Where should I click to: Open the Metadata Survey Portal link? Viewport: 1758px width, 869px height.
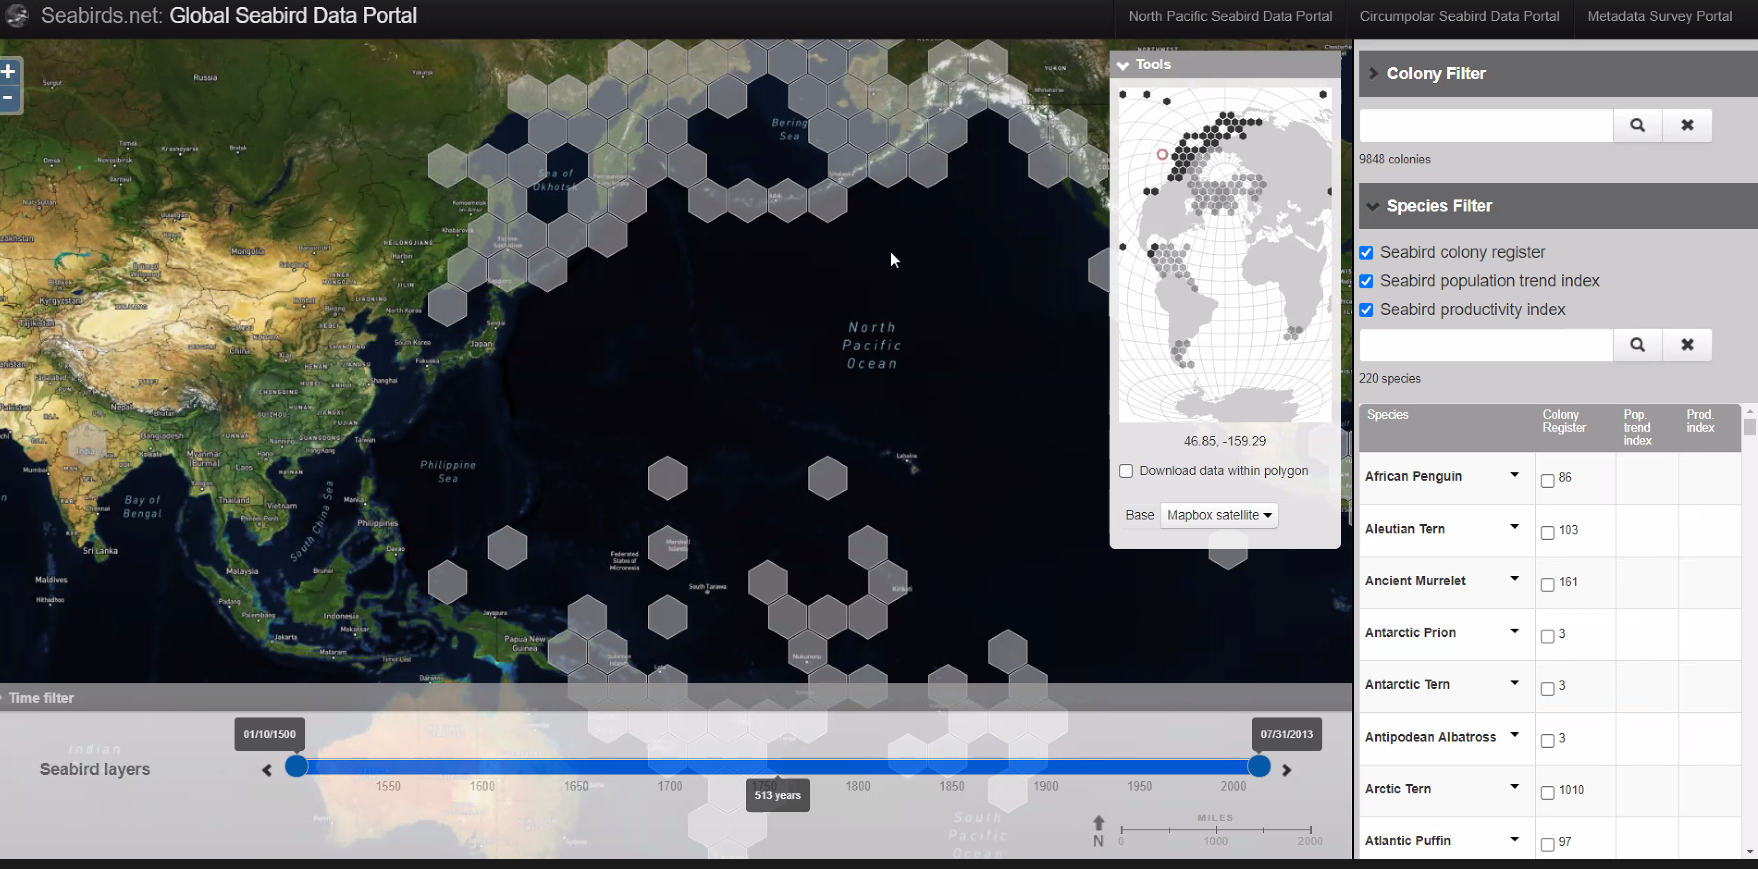(1659, 16)
